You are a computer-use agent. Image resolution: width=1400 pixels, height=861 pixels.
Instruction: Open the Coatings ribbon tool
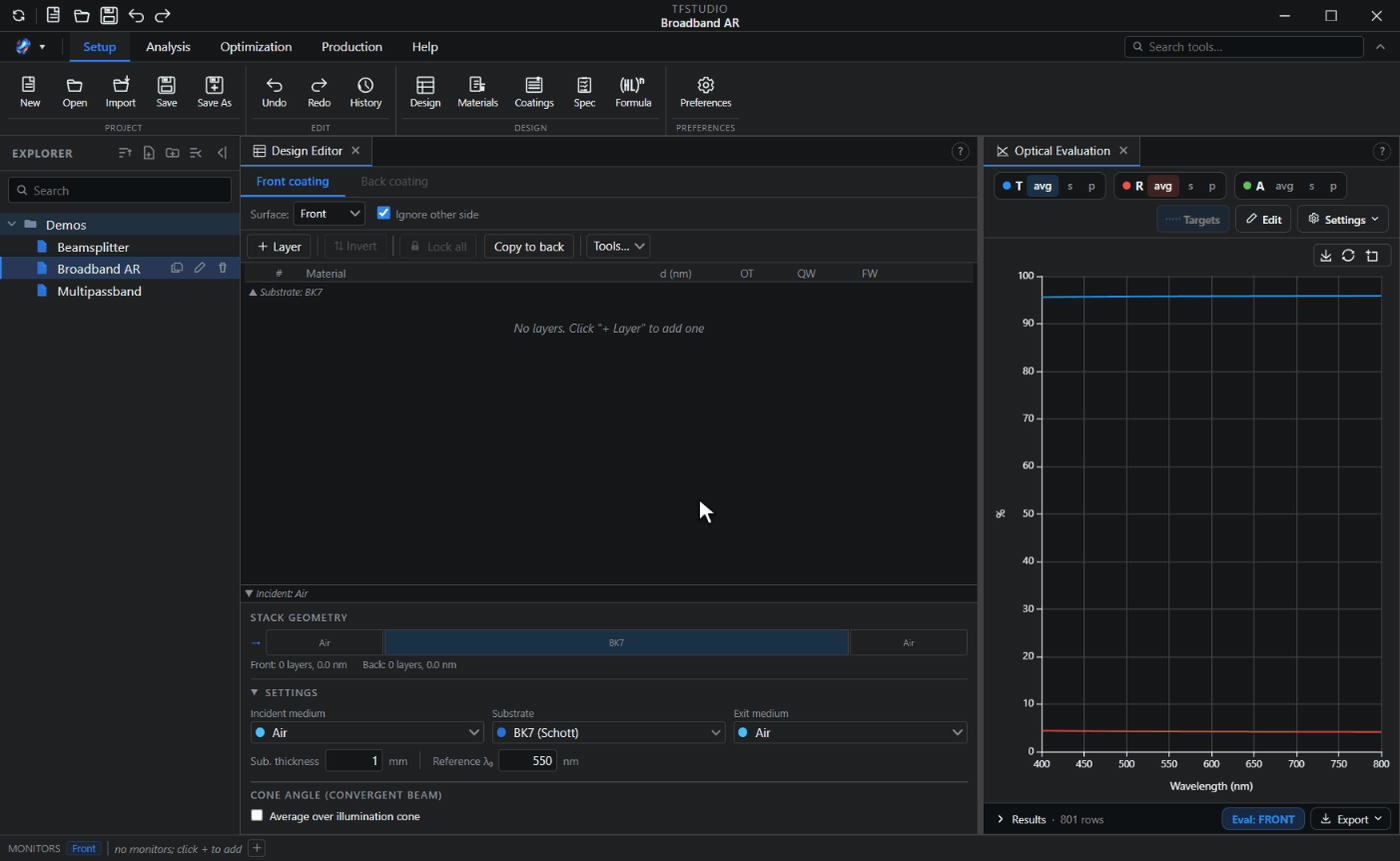[534, 92]
